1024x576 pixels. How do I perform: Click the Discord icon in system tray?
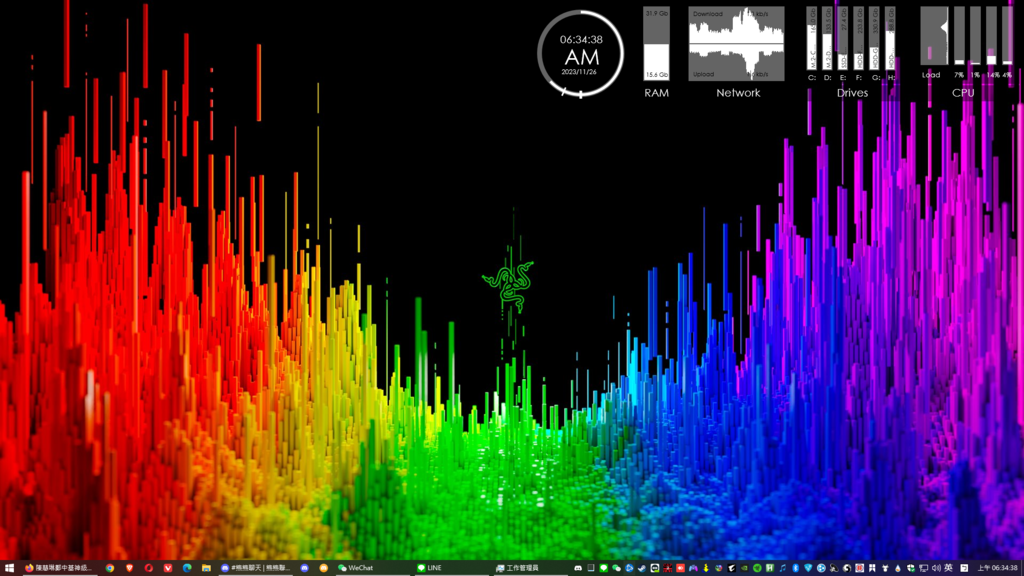click(x=578, y=568)
